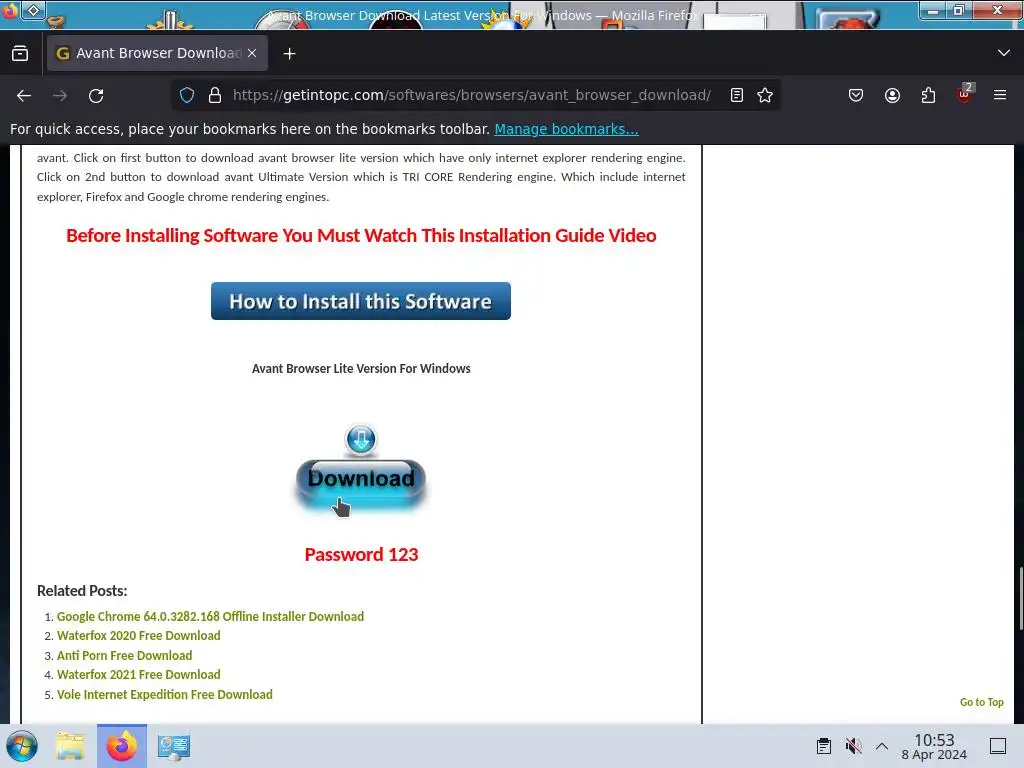Open Waterfox 2021 Free Download link
This screenshot has height=768, width=1024.
coord(138,675)
